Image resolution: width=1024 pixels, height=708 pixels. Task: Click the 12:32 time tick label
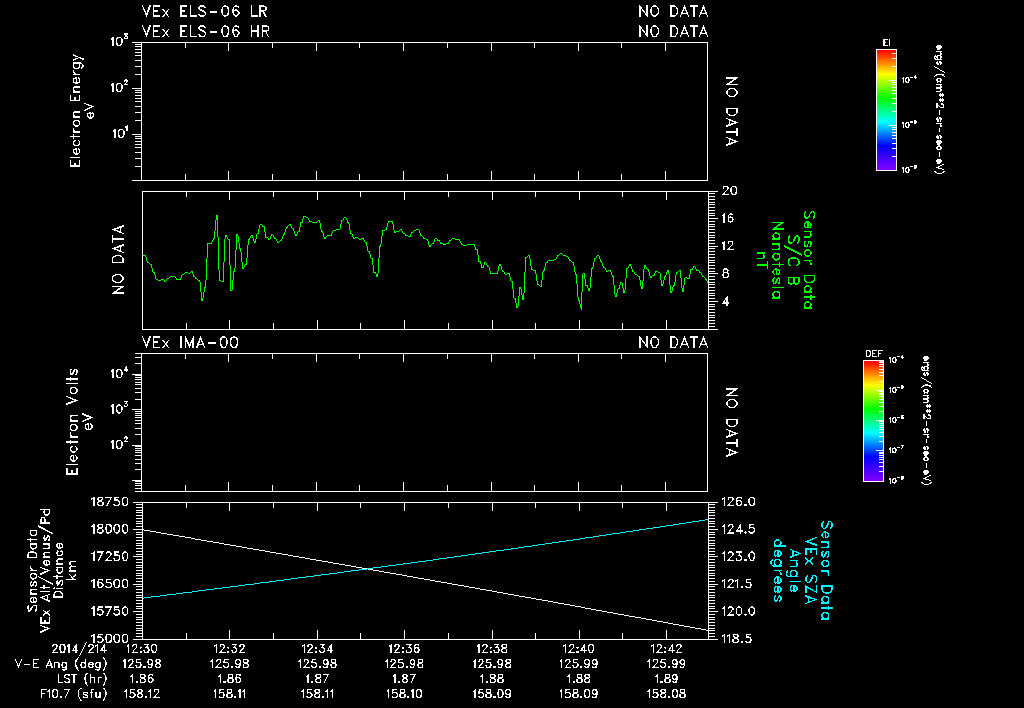pos(229,649)
